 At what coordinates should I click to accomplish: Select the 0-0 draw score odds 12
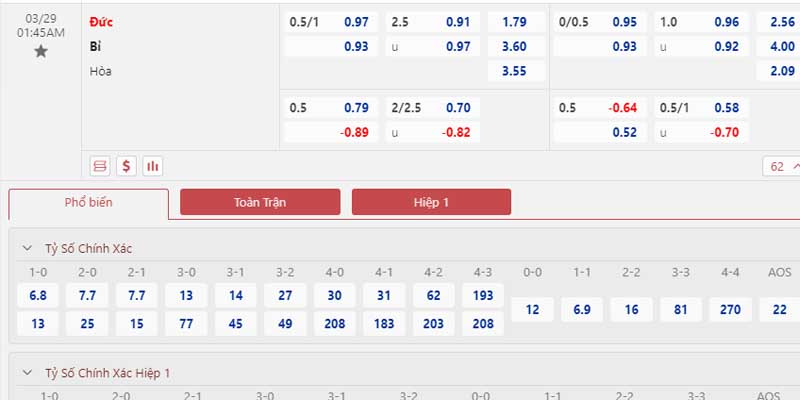coord(532,310)
